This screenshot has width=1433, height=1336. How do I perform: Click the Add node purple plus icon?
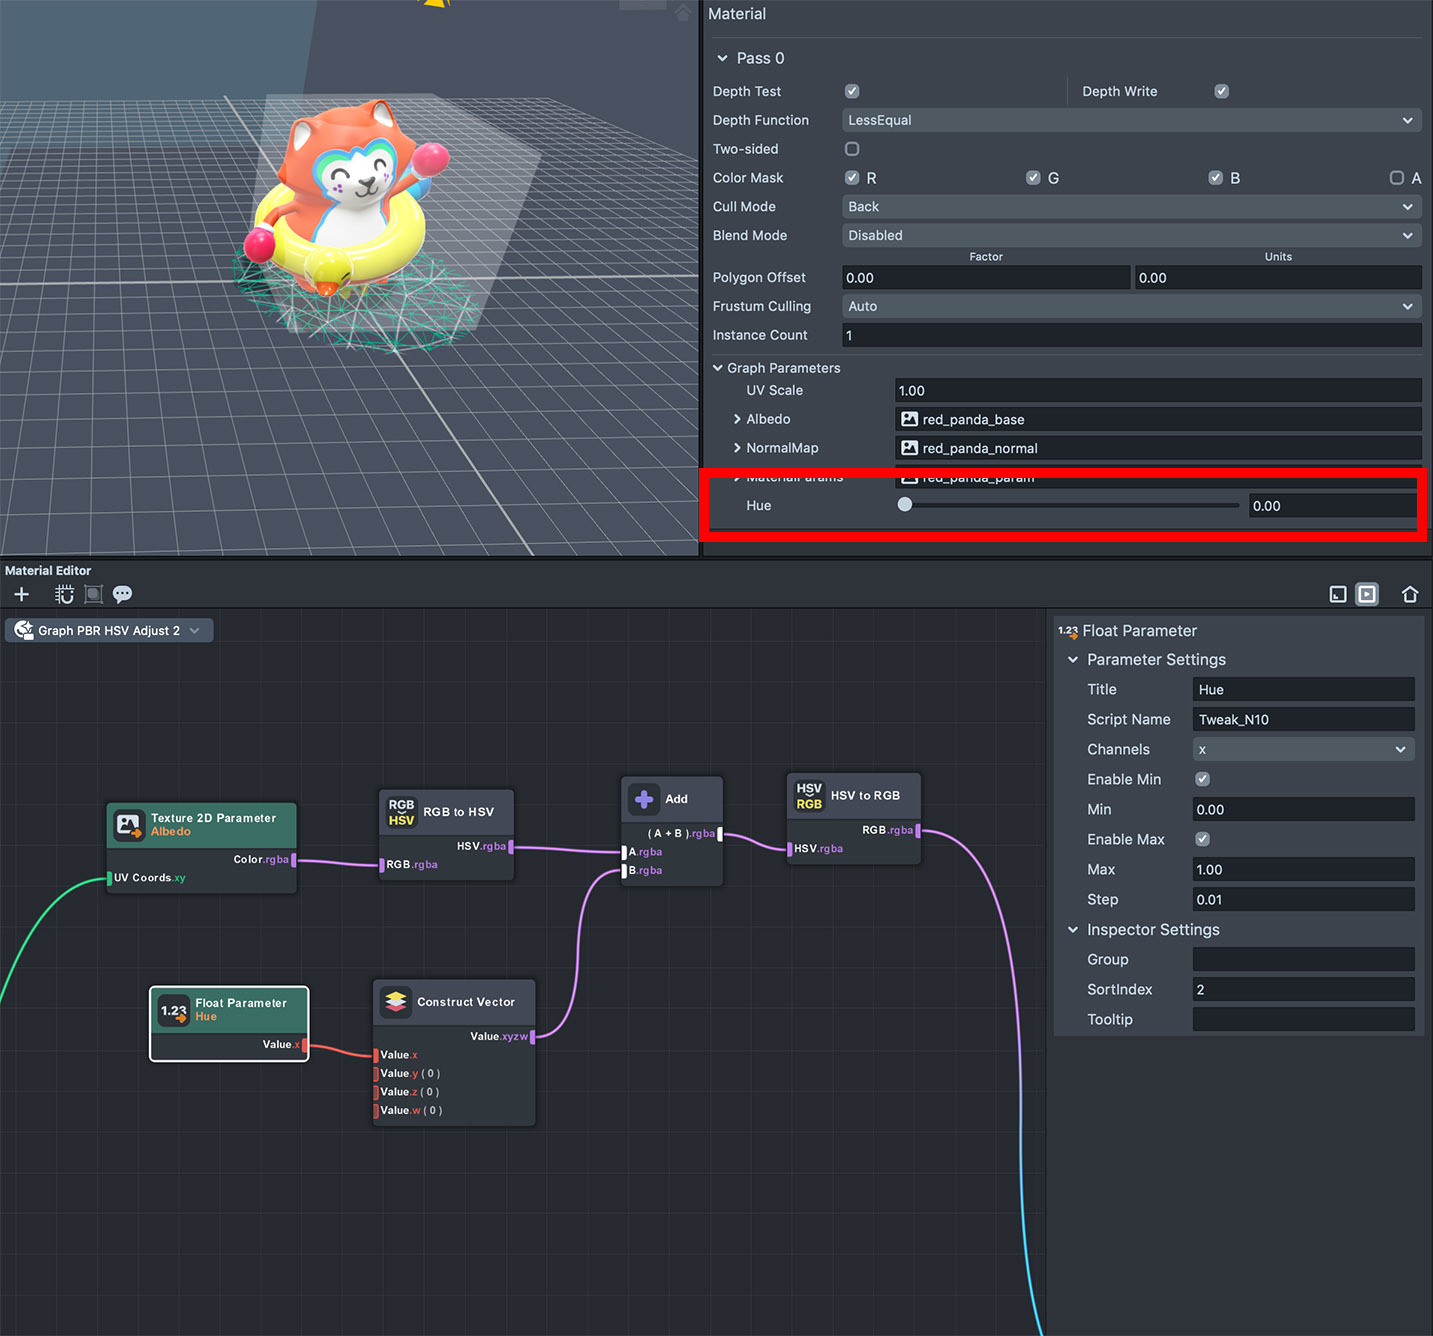point(644,799)
